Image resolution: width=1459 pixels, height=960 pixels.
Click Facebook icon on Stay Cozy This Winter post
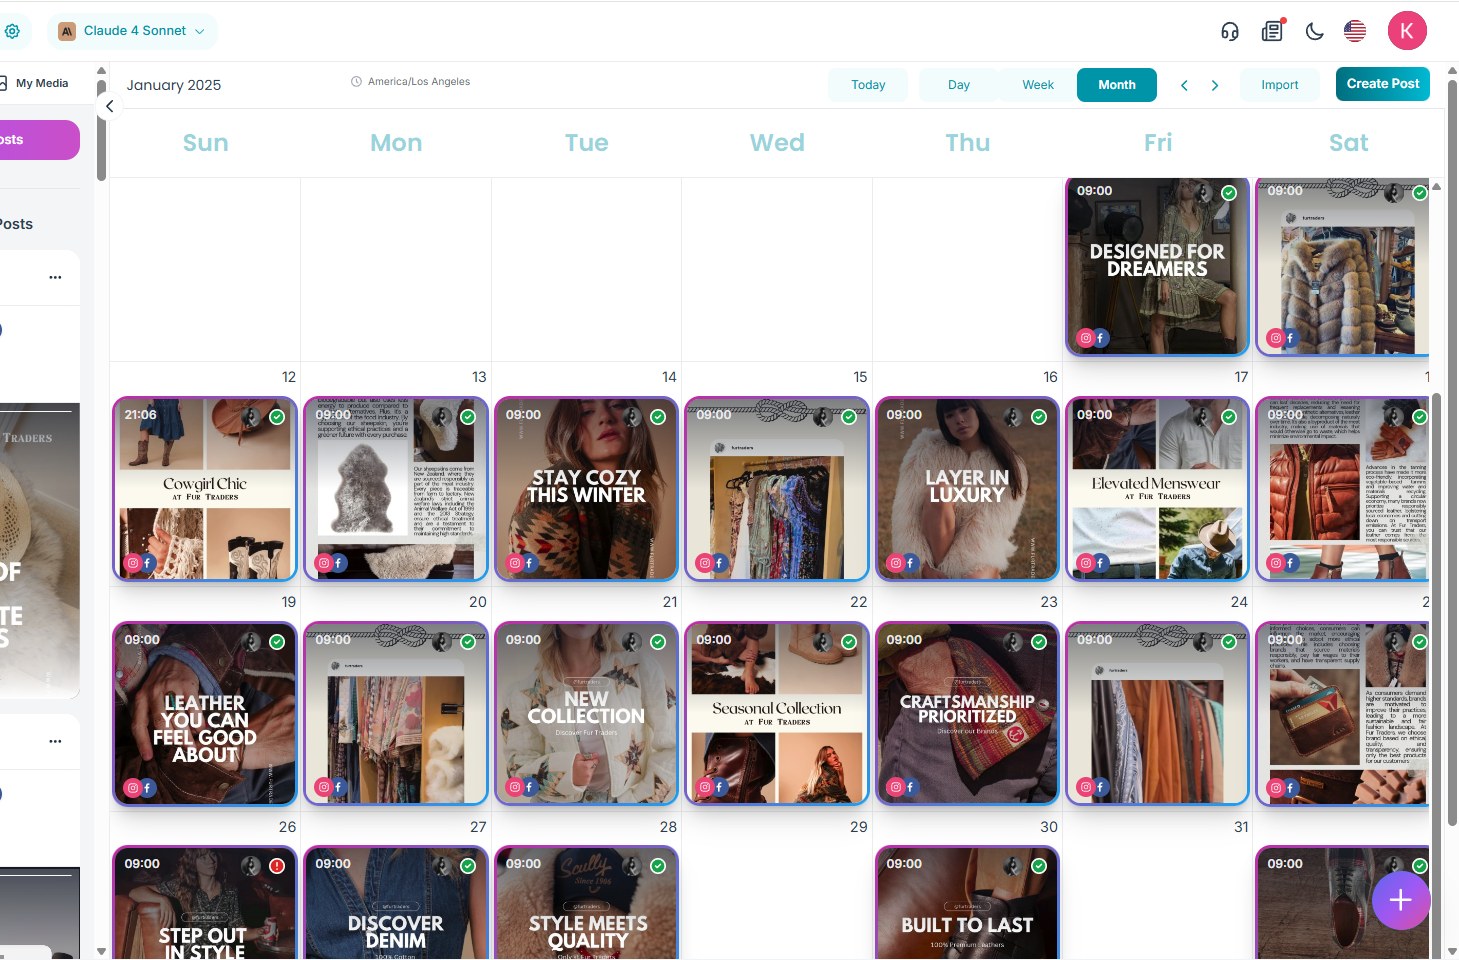(x=529, y=563)
